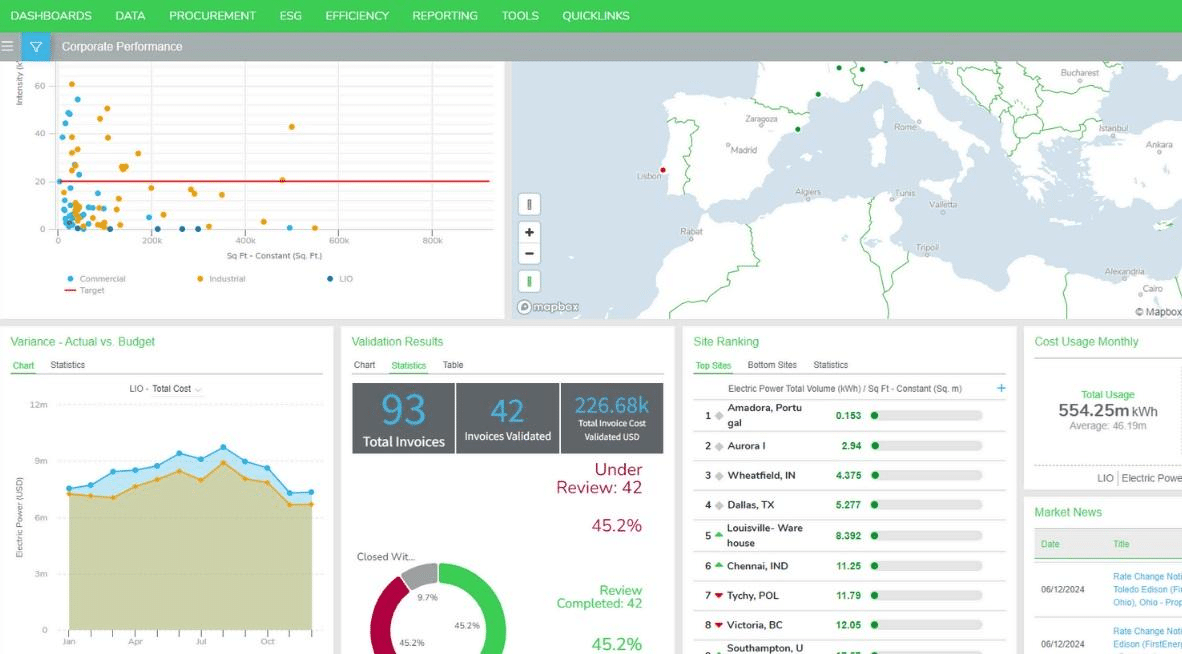Click the green map control button
The height and width of the screenshot is (654, 1182).
coord(529,281)
